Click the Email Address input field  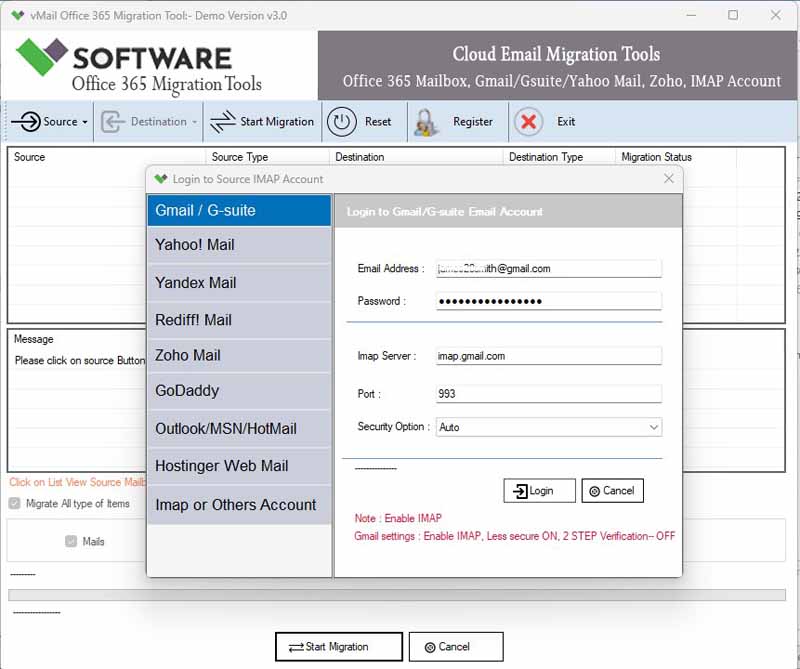(549, 268)
